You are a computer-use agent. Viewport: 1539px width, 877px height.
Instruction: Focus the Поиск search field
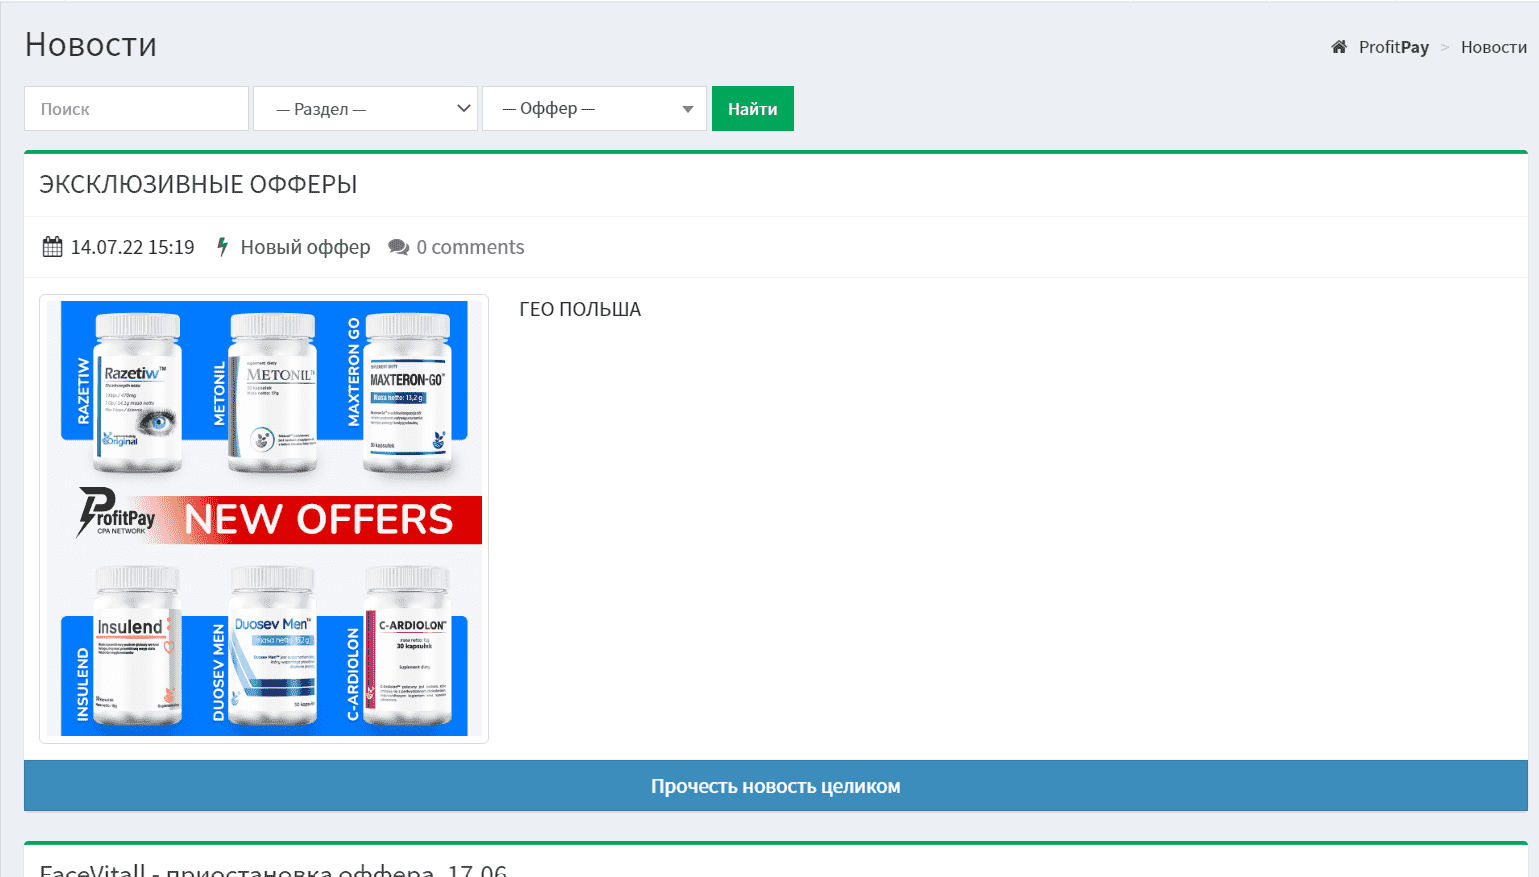(x=136, y=108)
